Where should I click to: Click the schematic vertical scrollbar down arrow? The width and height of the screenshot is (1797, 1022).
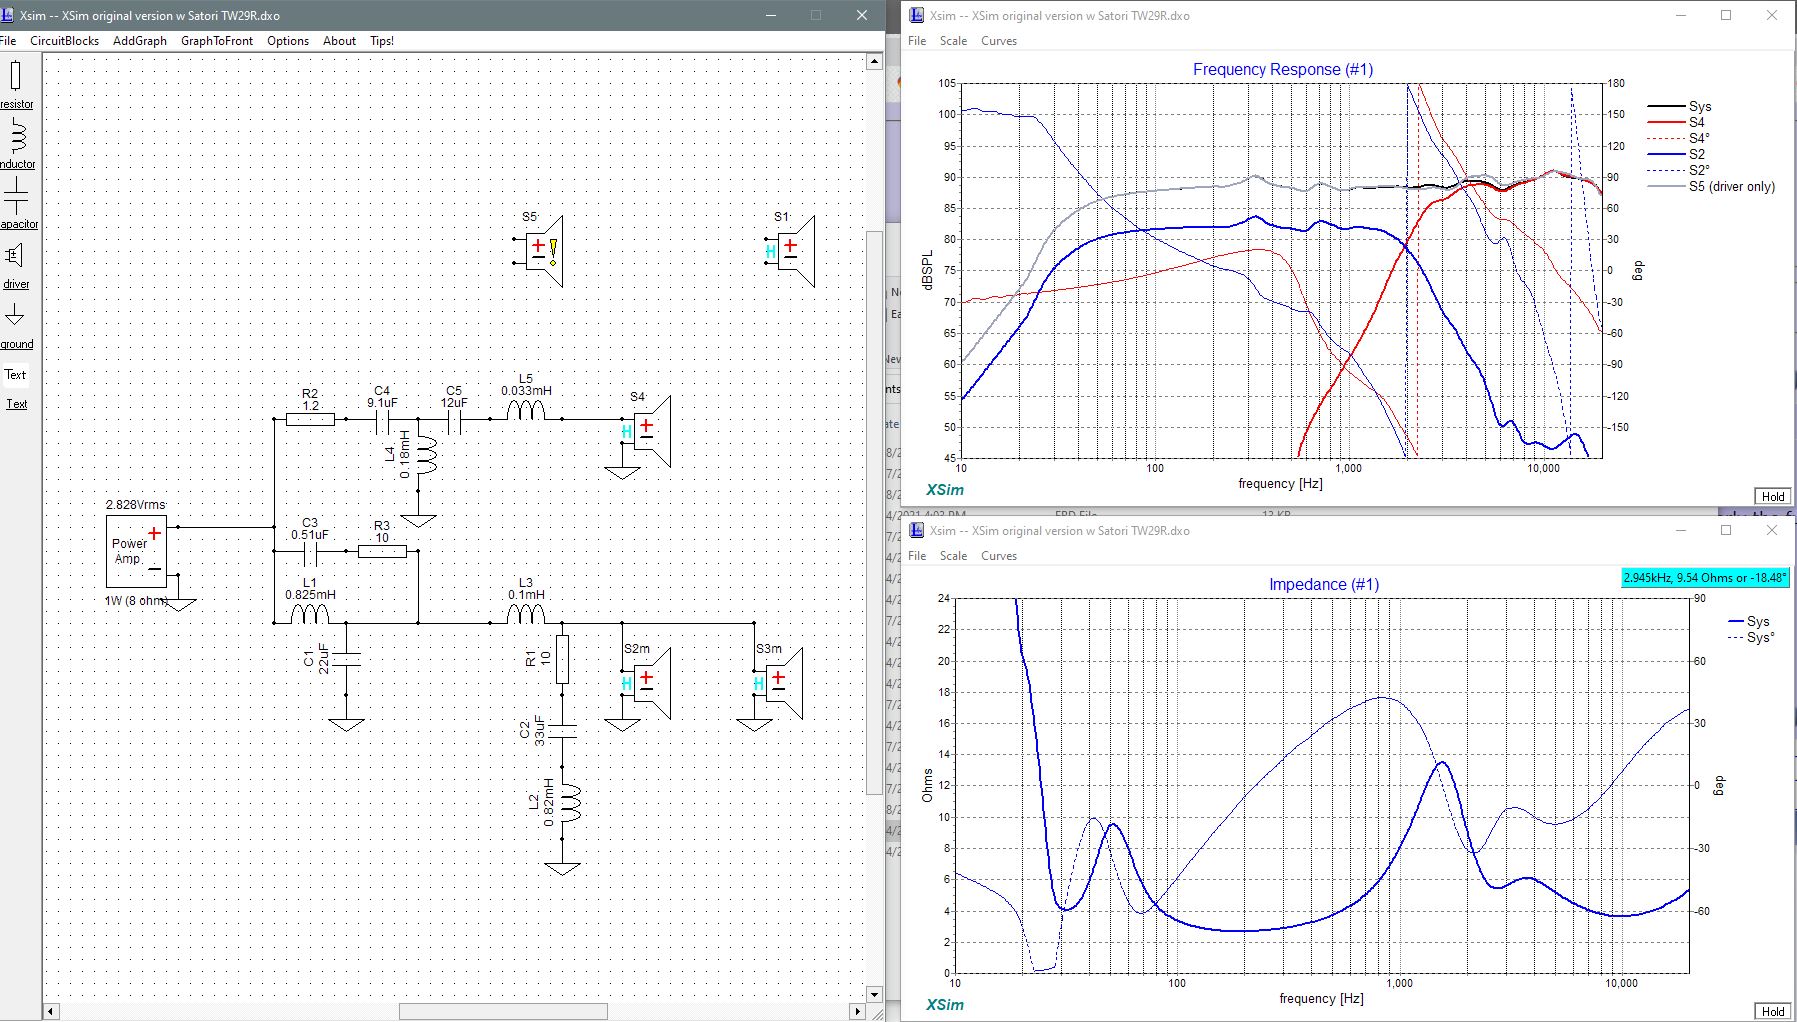(874, 995)
